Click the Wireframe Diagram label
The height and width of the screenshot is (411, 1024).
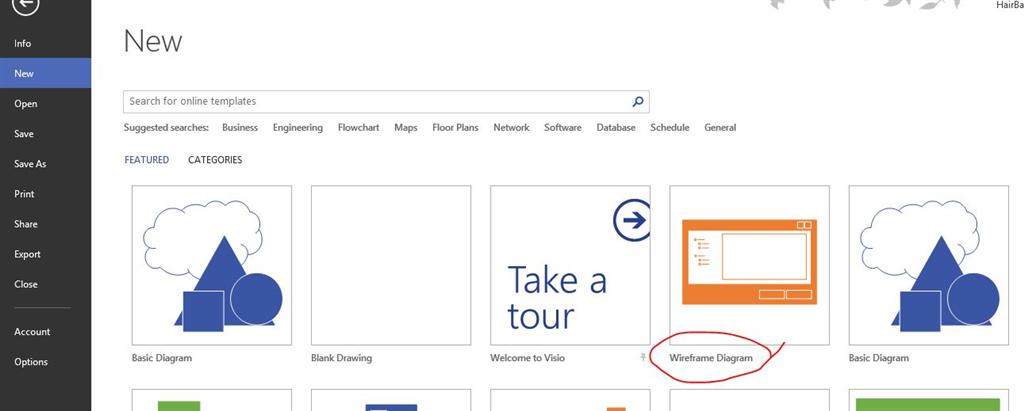click(x=711, y=358)
